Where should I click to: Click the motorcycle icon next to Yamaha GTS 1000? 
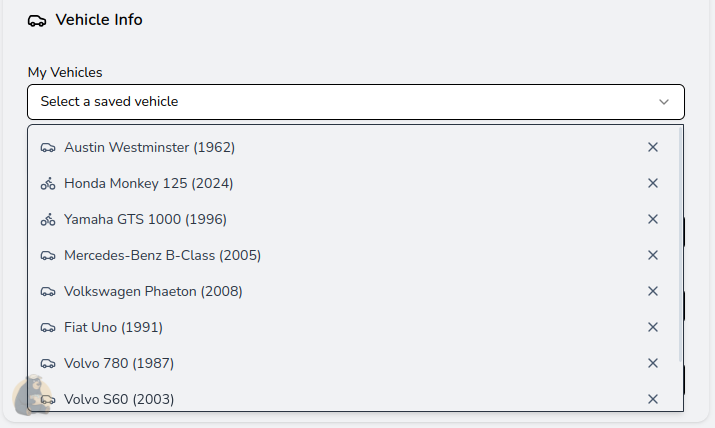pos(48,219)
